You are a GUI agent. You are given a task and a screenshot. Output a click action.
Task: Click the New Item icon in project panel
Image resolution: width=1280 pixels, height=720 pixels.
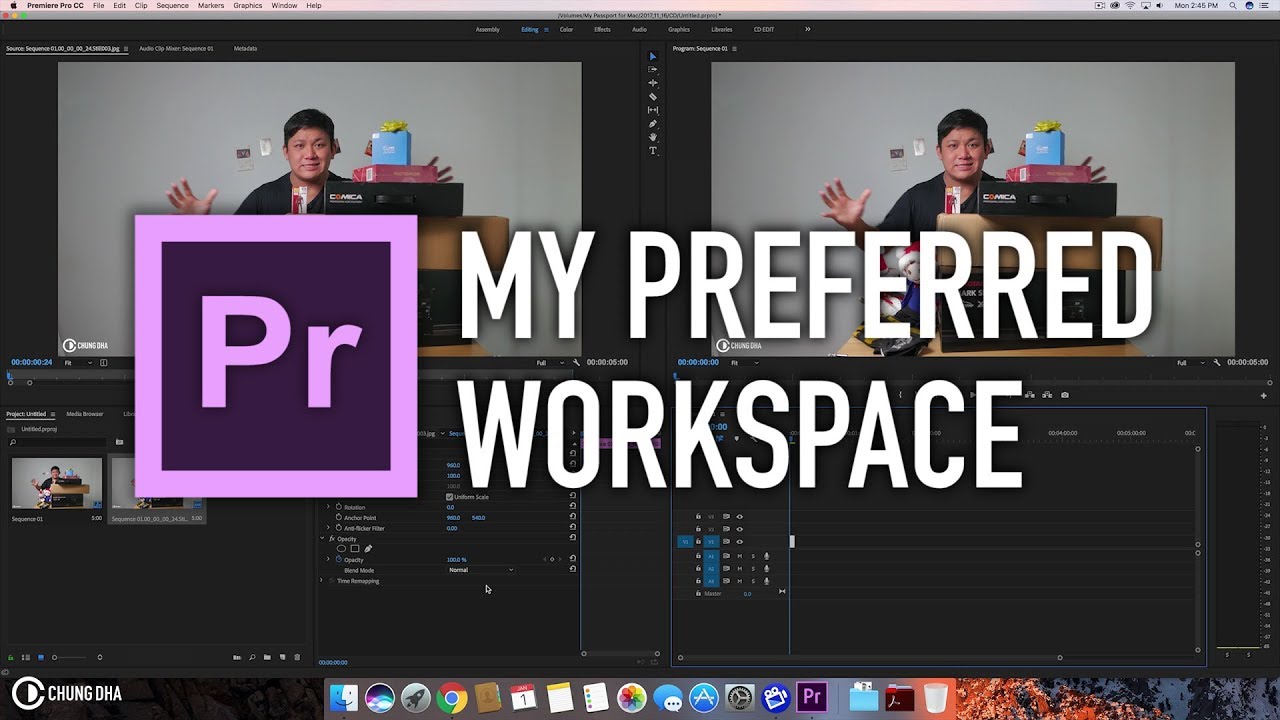pos(282,657)
